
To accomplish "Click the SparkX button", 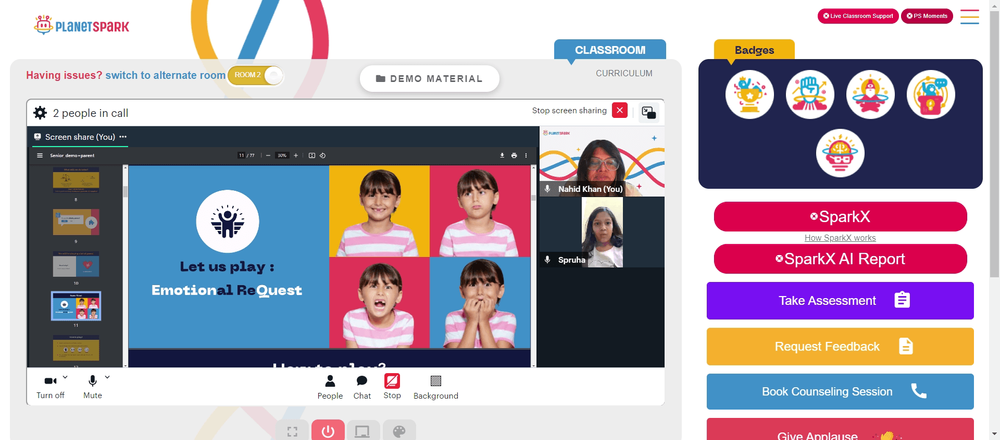I will pyautogui.click(x=840, y=217).
